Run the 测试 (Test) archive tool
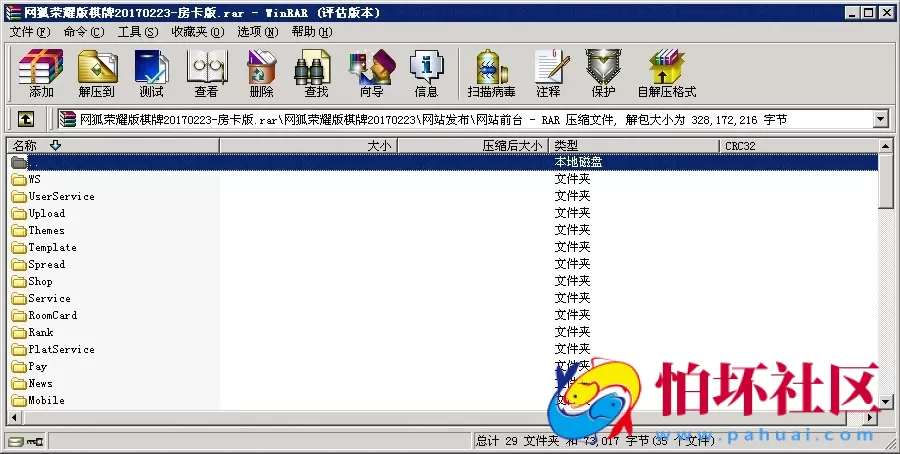900x454 pixels. pos(151,73)
